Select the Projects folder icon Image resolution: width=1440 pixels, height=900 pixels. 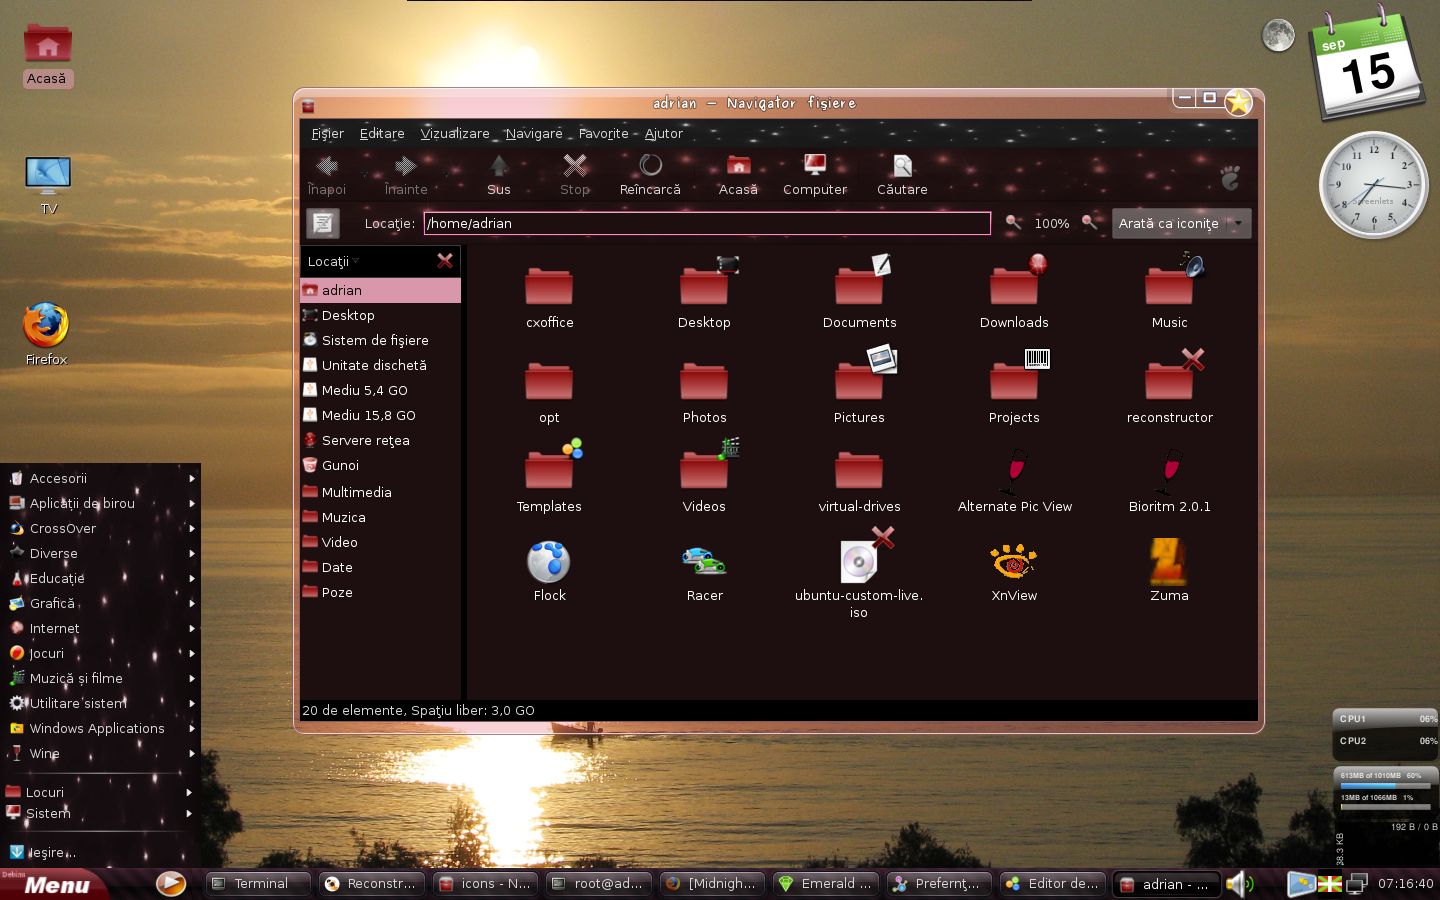click(x=1017, y=374)
